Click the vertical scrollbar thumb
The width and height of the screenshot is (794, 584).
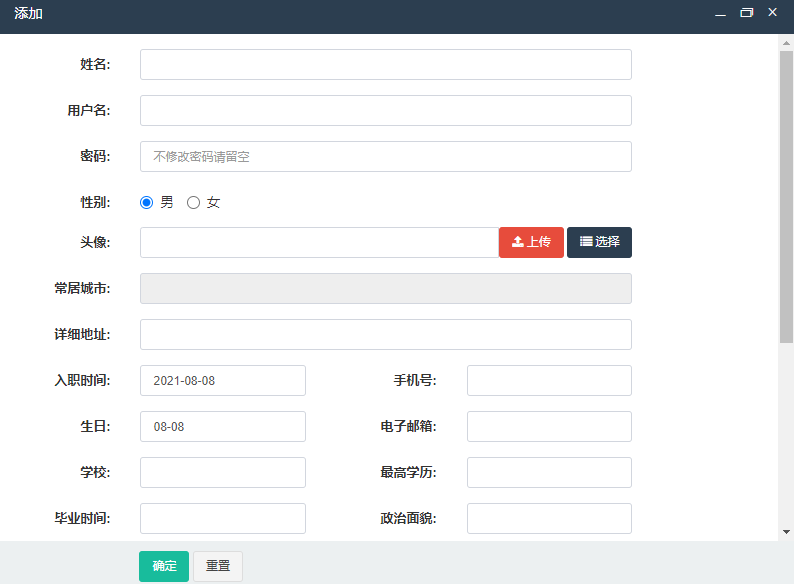[786, 197]
